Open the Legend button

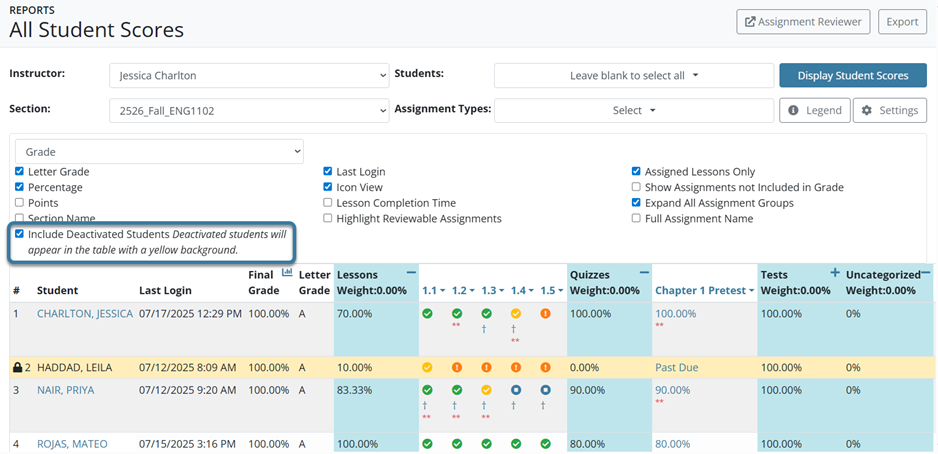[814, 111]
